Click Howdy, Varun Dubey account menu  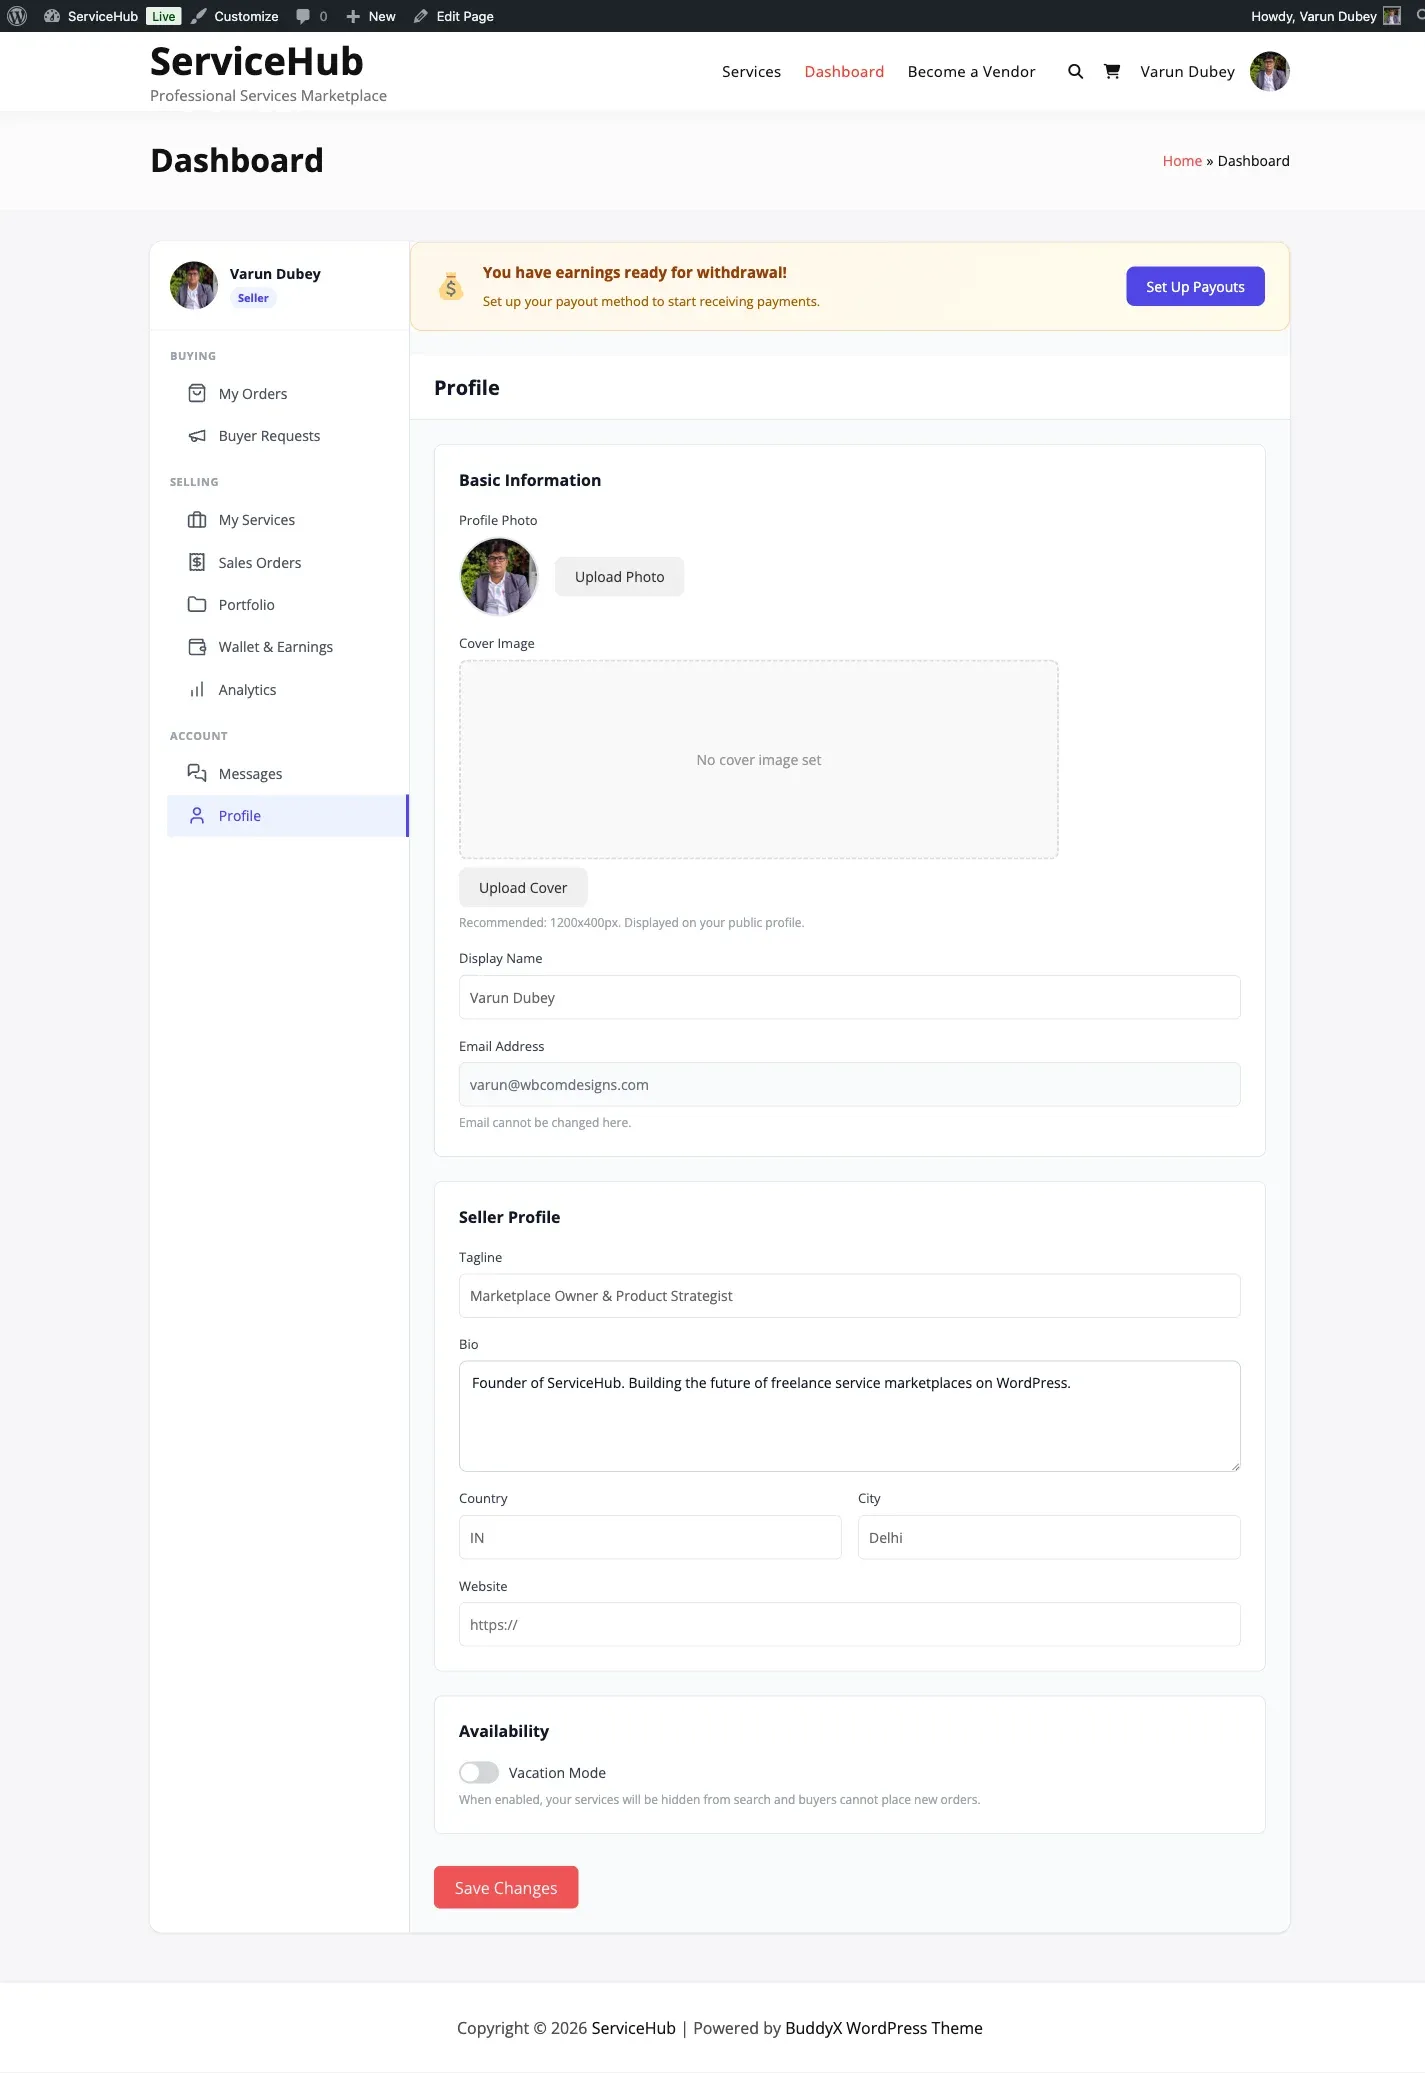1326,16
